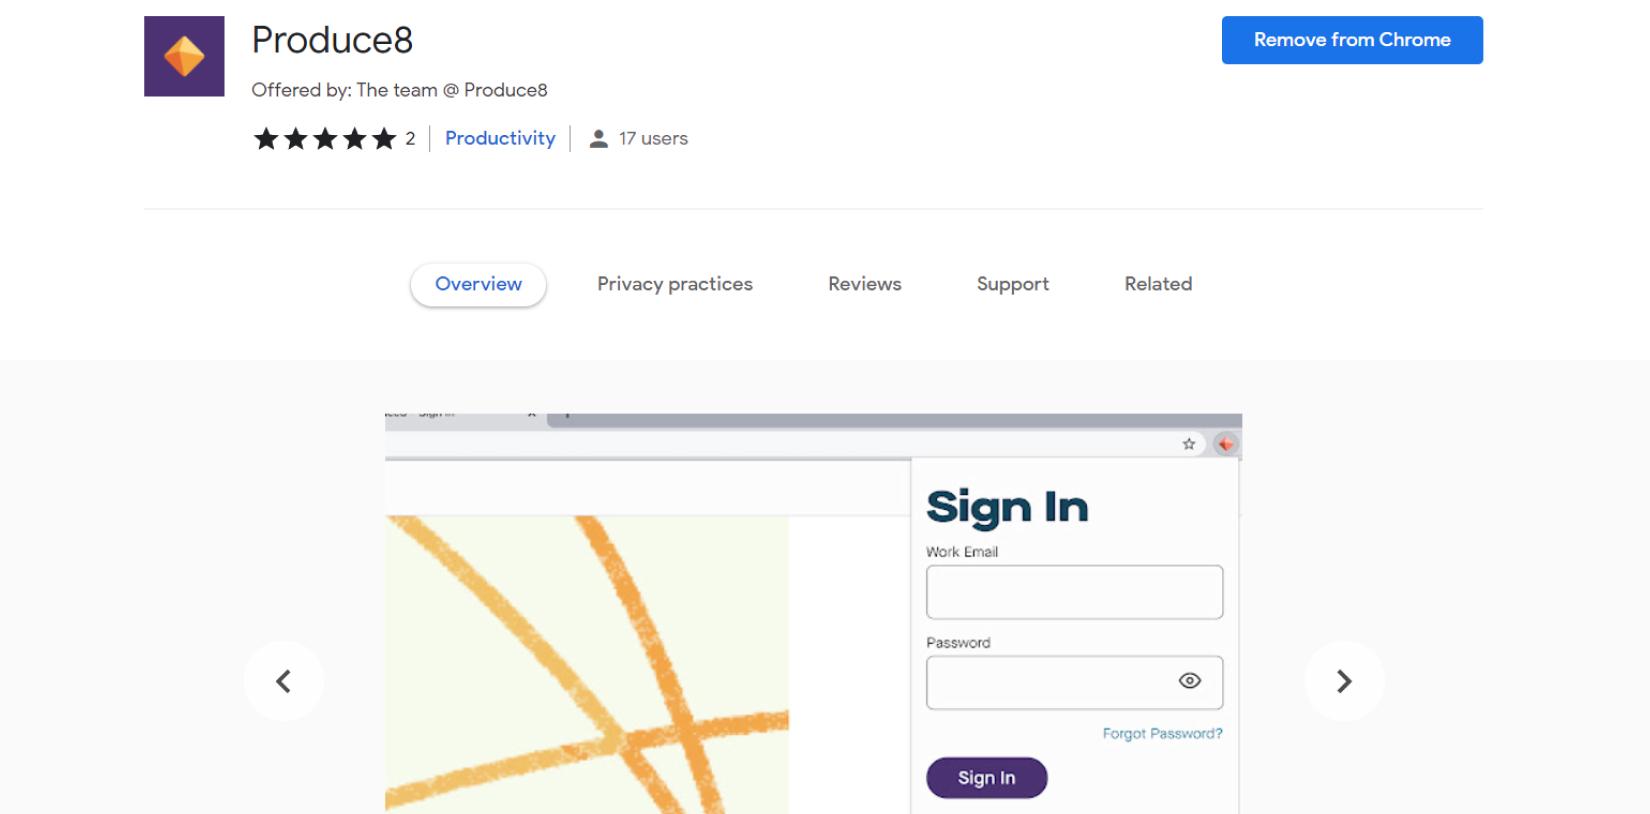View the Related tab
This screenshot has width=1650, height=814.
[x=1158, y=284]
